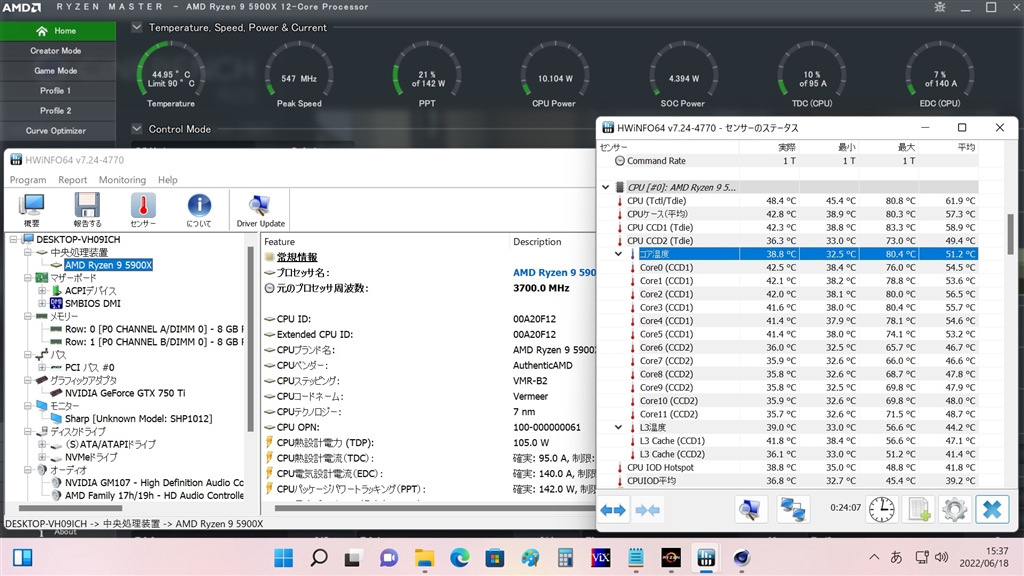Click the networked computers icon in sensor toolbar
This screenshot has width=1024, height=576.
point(793,509)
